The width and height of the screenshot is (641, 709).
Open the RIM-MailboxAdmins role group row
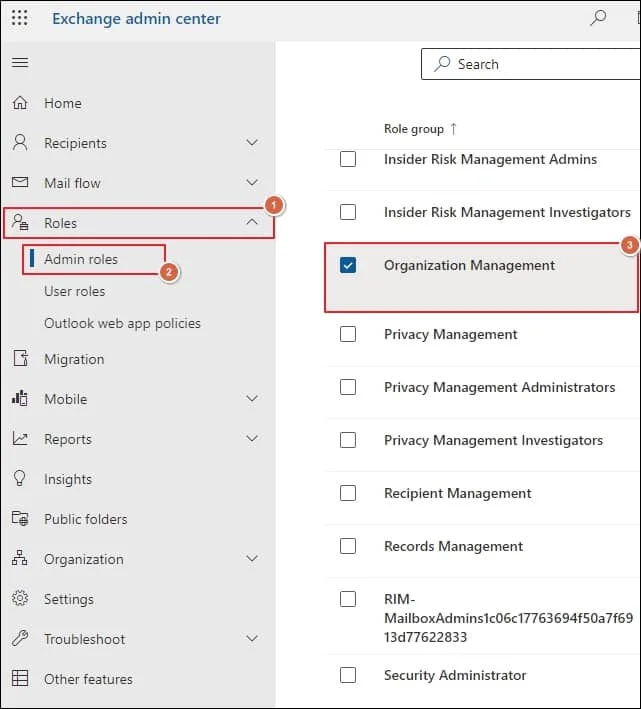pos(509,618)
